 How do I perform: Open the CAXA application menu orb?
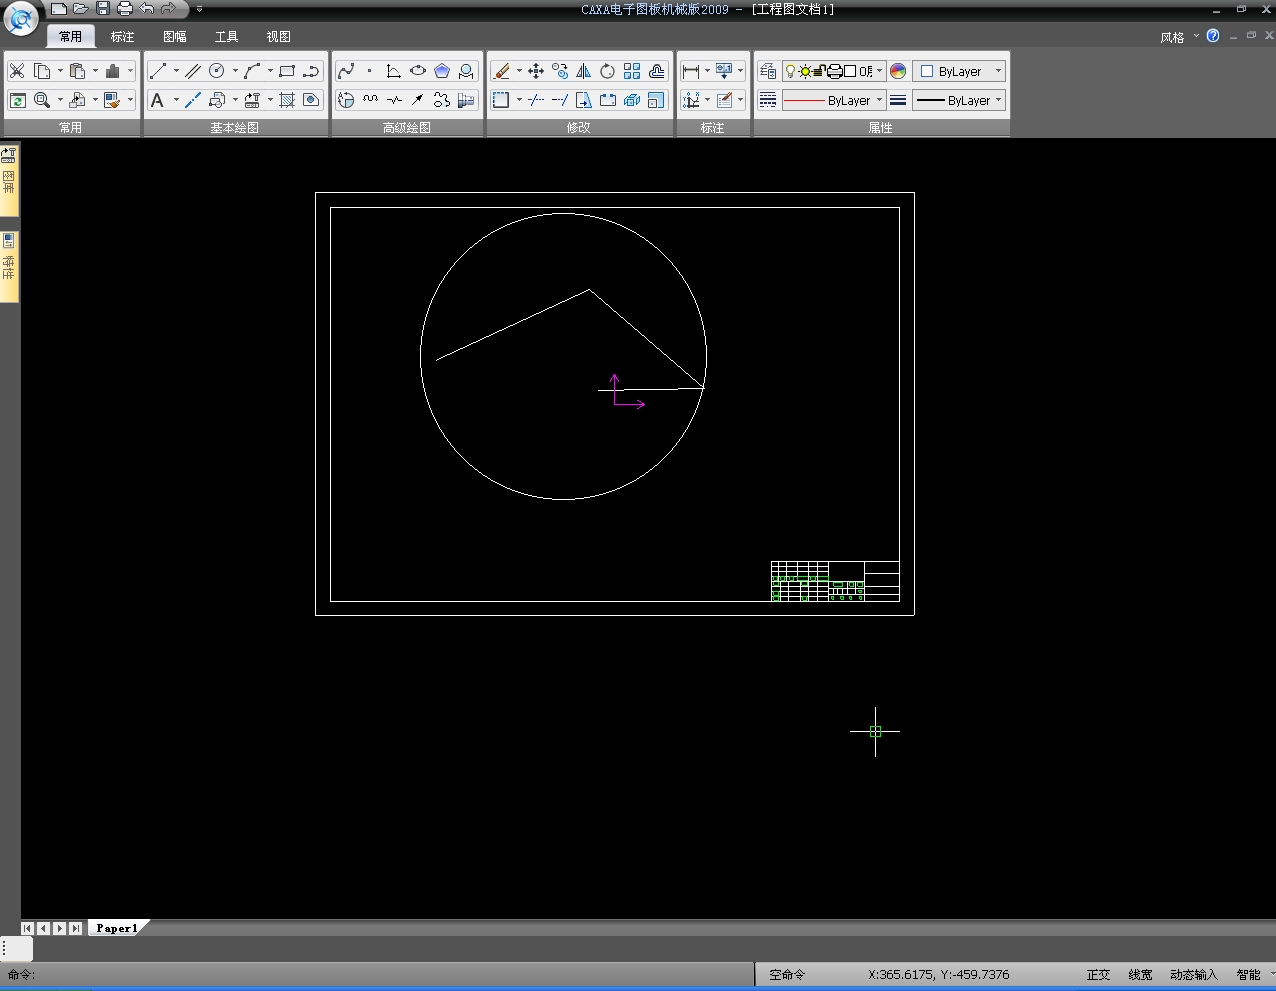pyautogui.click(x=20, y=18)
